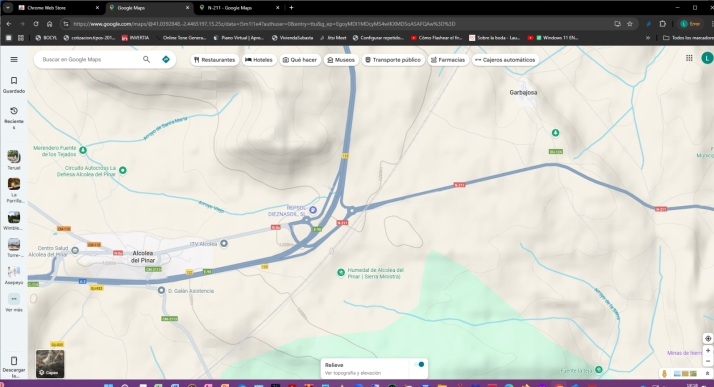
Task: Click the green park marker below Garbajosa
Action: click(555, 132)
